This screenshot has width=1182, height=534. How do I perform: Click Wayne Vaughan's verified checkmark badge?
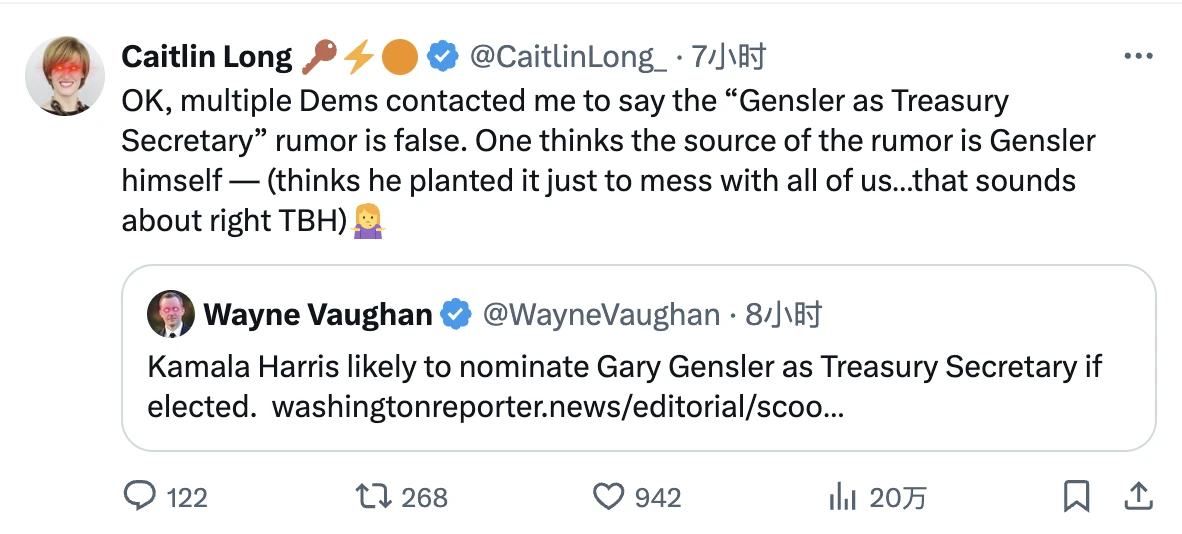click(457, 315)
